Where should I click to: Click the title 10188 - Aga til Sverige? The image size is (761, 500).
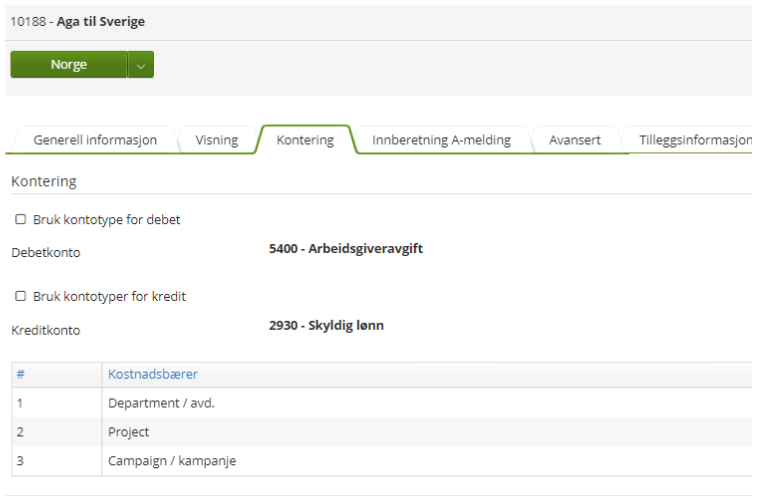click(78, 22)
